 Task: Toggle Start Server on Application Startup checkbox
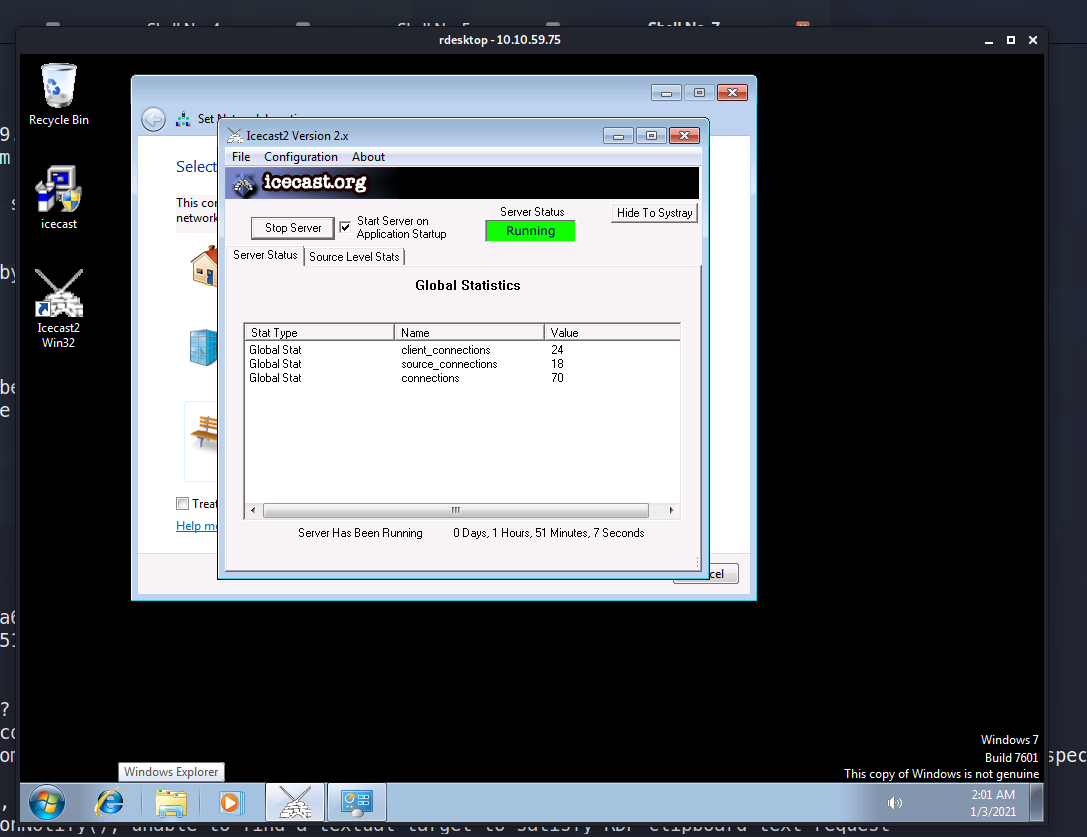(345, 227)
